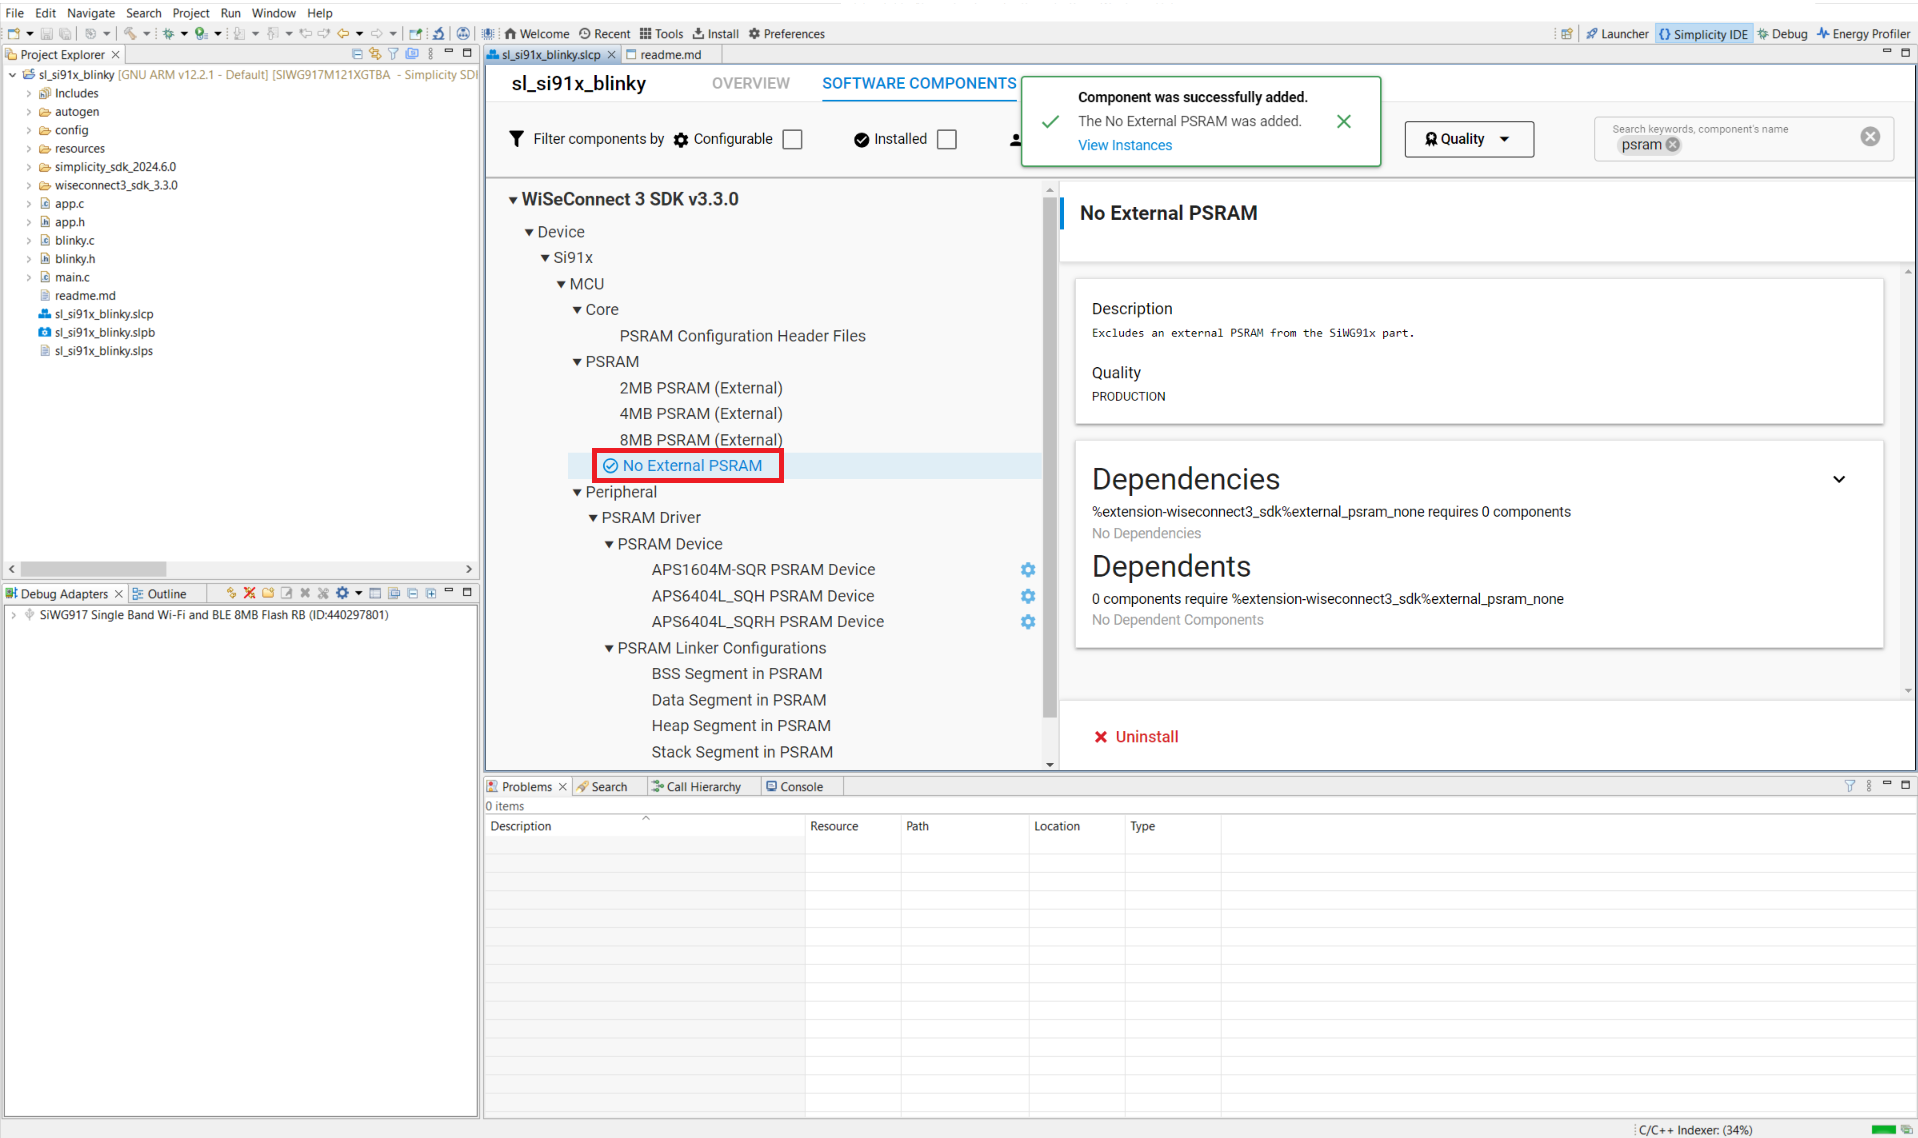Click gear icon for APS1604M-SQR PSRAM Device

pos(1027,570)
